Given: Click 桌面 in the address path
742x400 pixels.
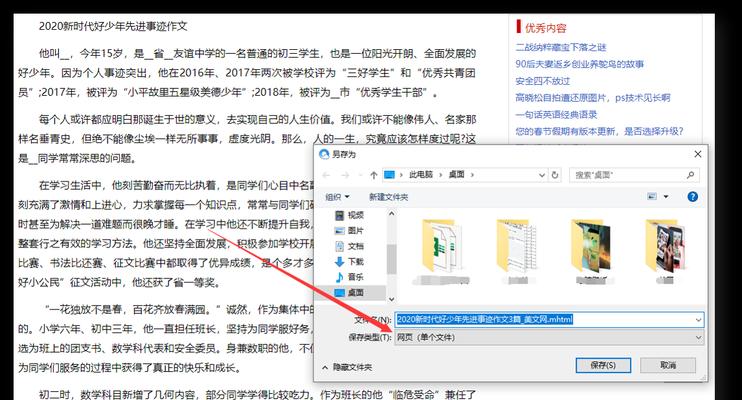Looking at the screenshot, I should coord(456,175).
